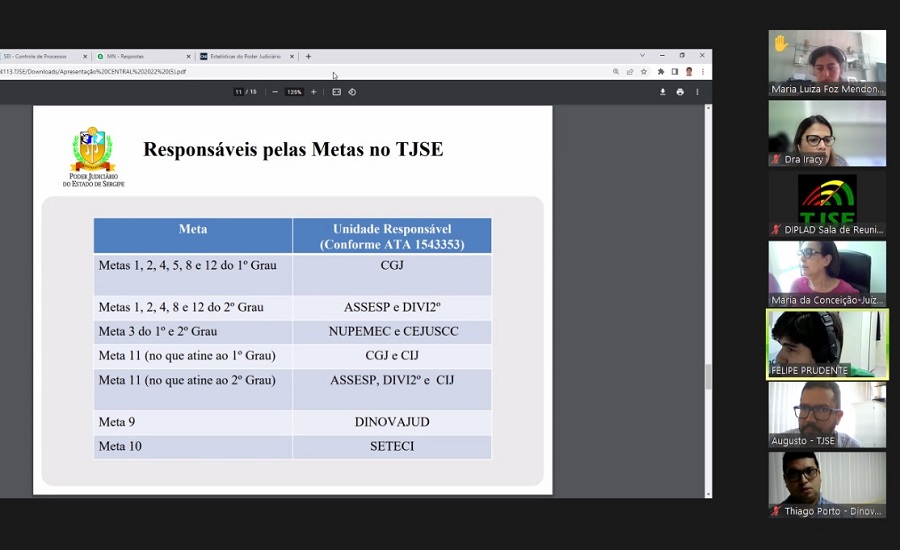Select Felipe Prudente's video thumbnail
The image size is (900, 550).
(x=827, y=344)
